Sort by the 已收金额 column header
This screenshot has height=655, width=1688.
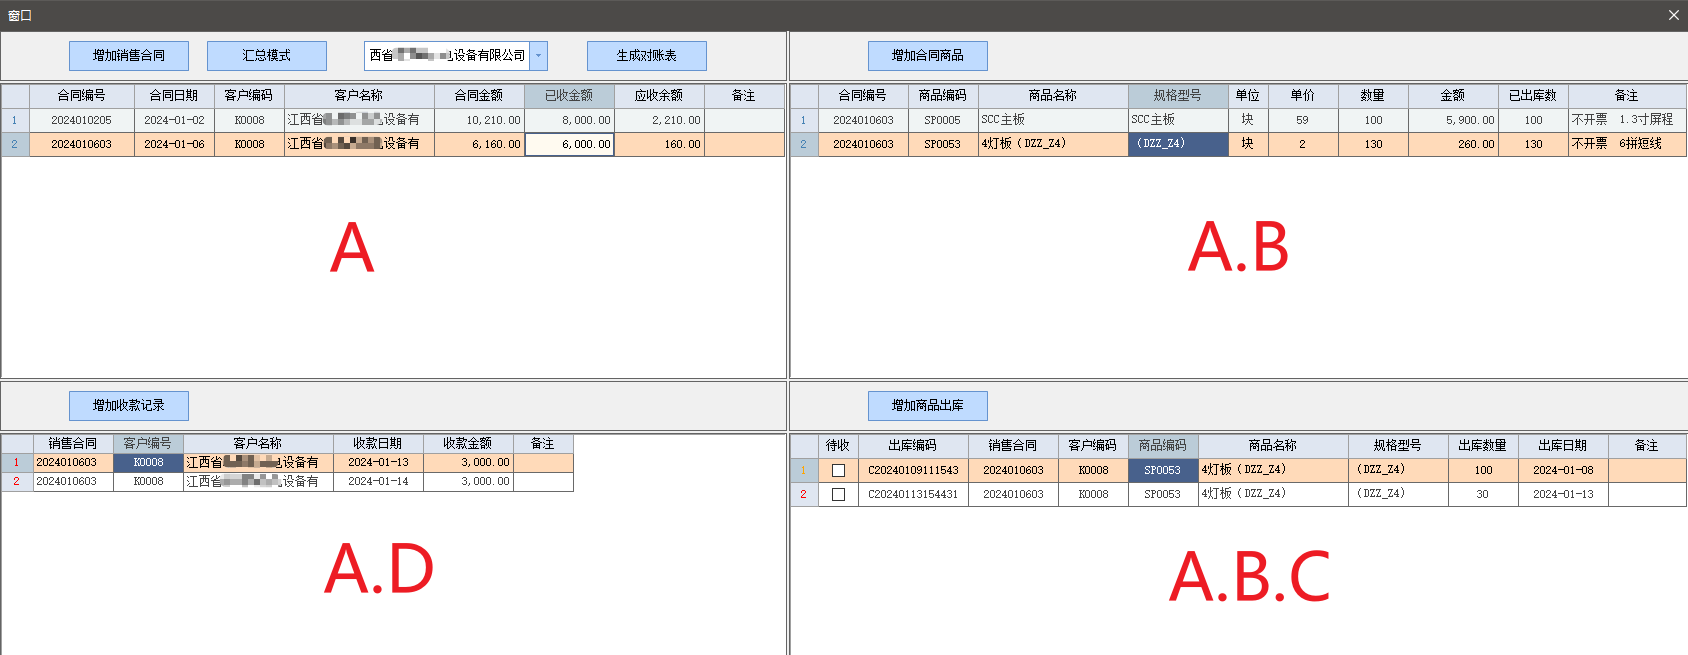click(x=569, y=96)
